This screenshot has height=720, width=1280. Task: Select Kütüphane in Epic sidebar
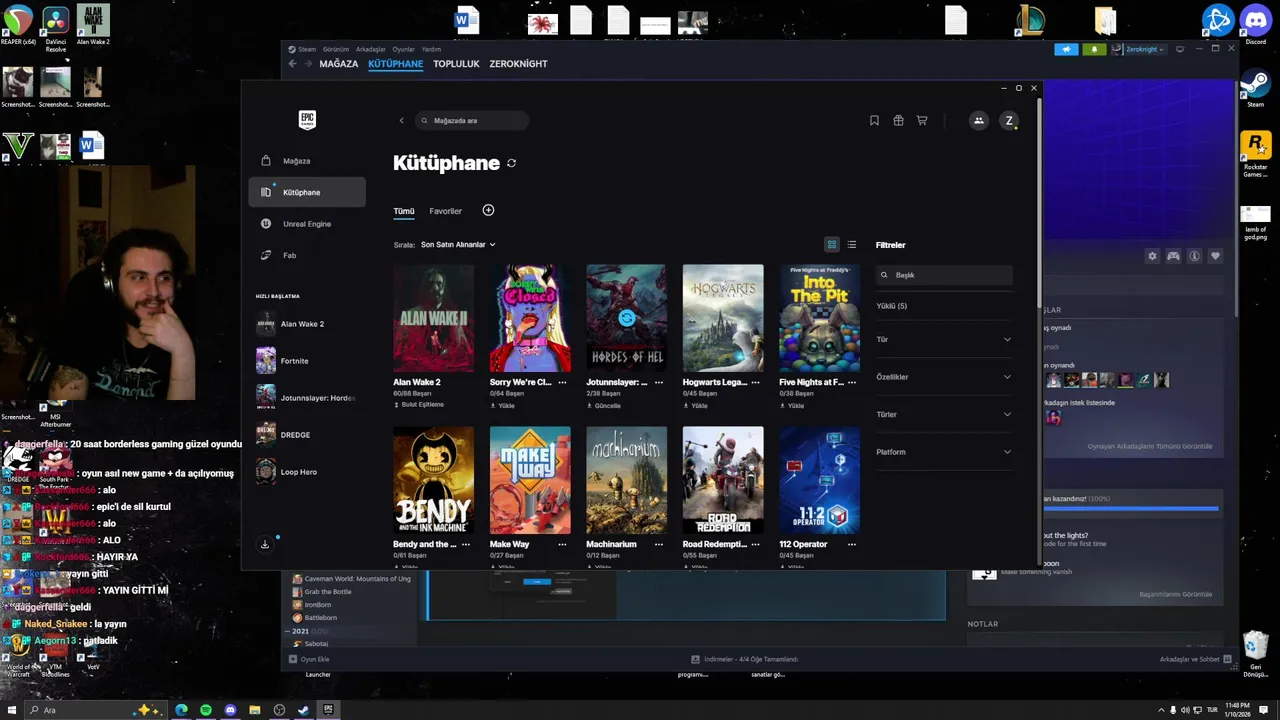[307, 192]
